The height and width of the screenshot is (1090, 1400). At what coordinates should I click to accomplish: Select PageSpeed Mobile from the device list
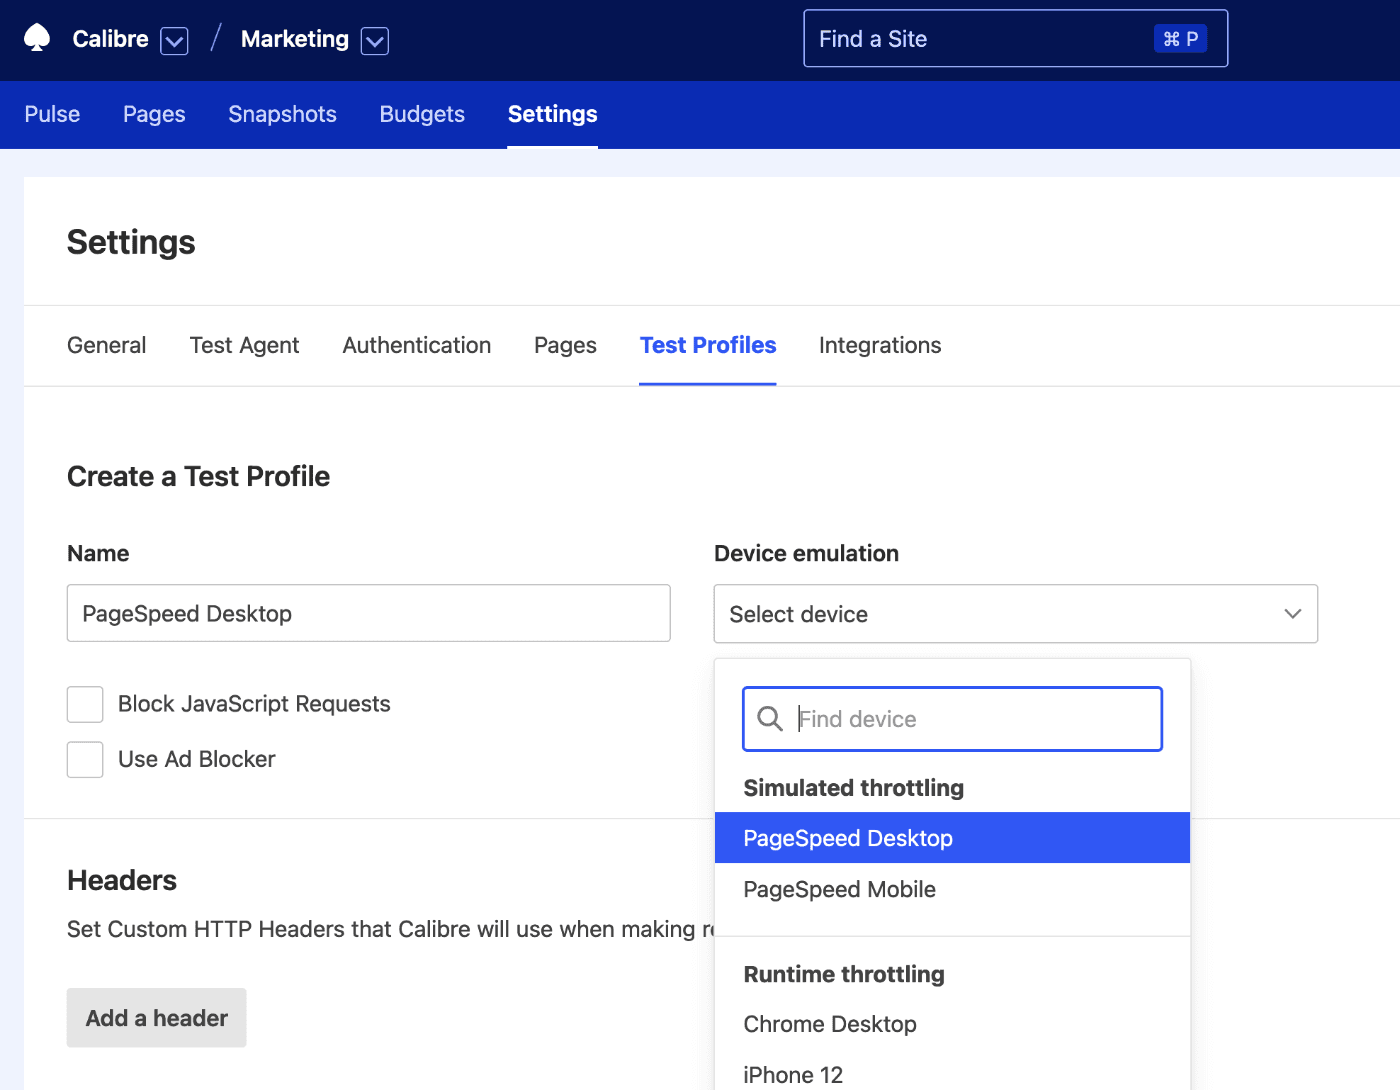(839, 889)
